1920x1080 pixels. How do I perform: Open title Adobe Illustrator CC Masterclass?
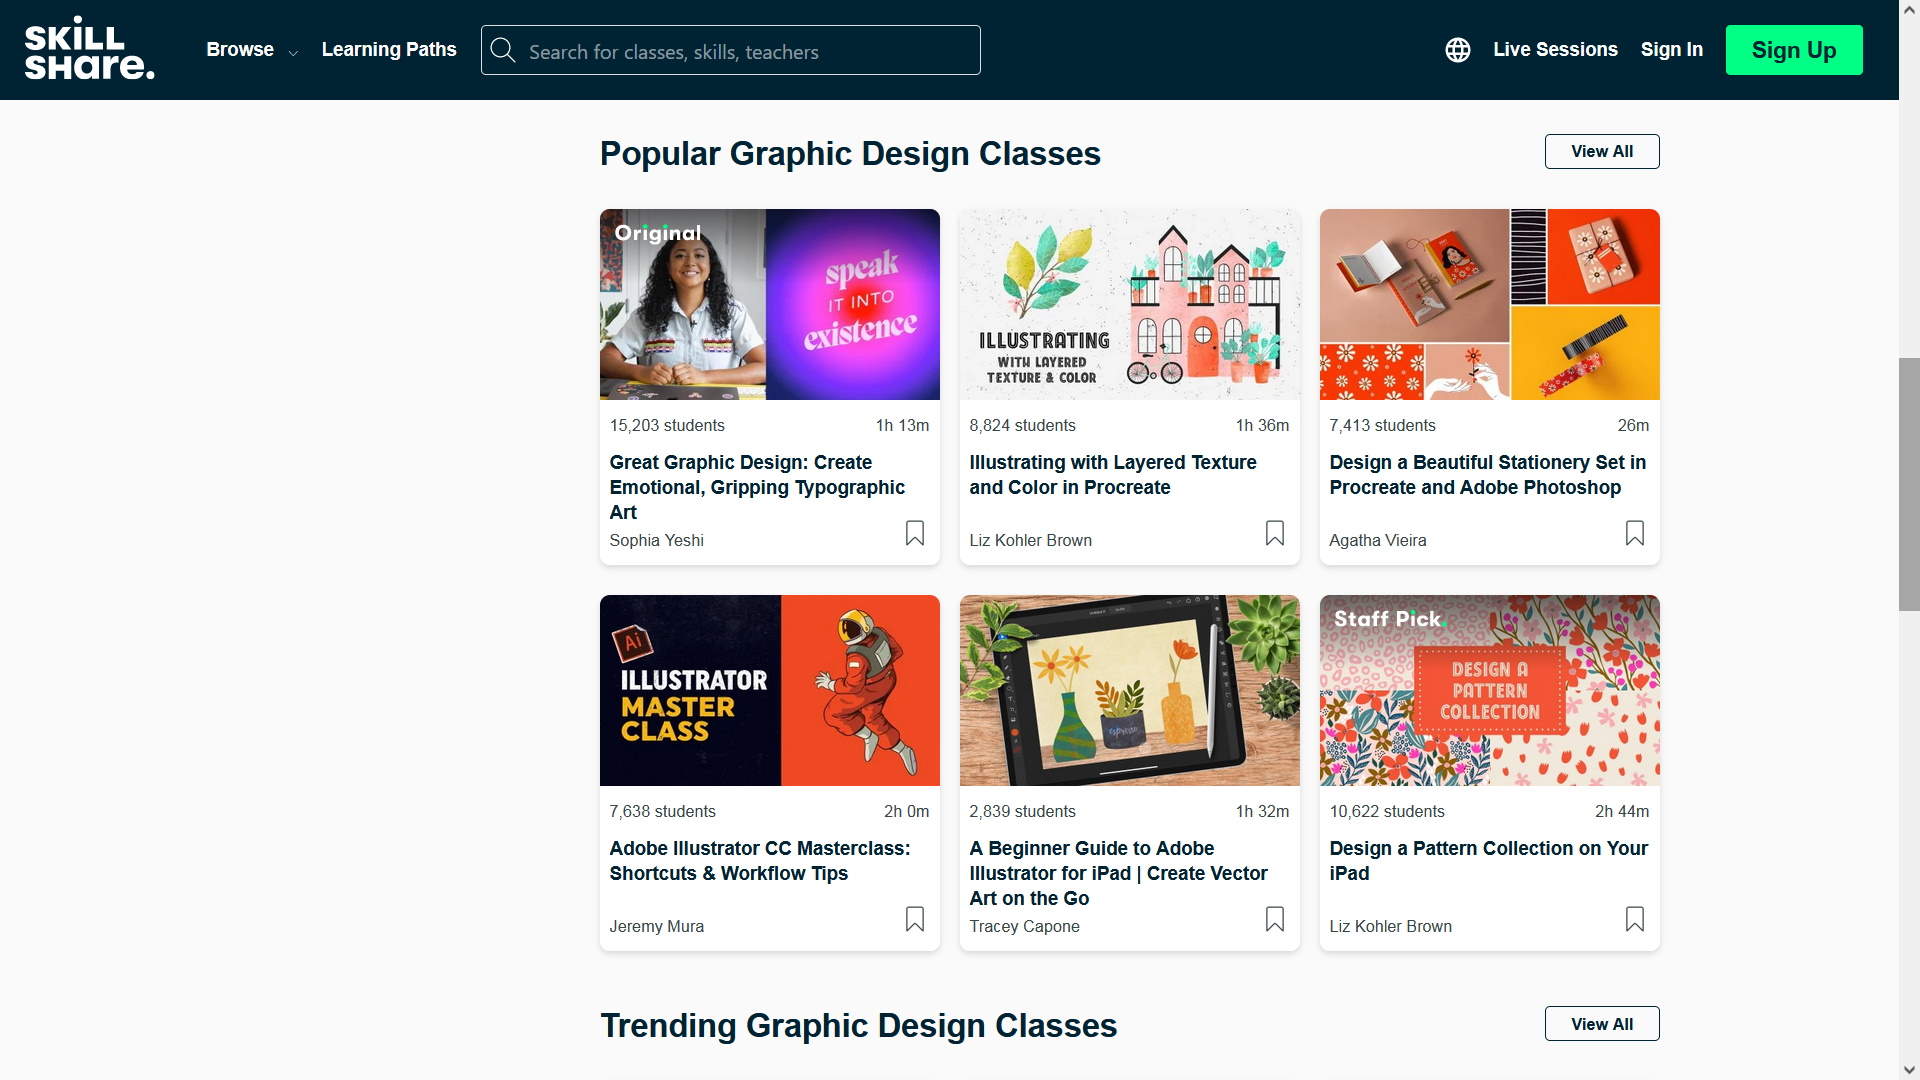760,861
